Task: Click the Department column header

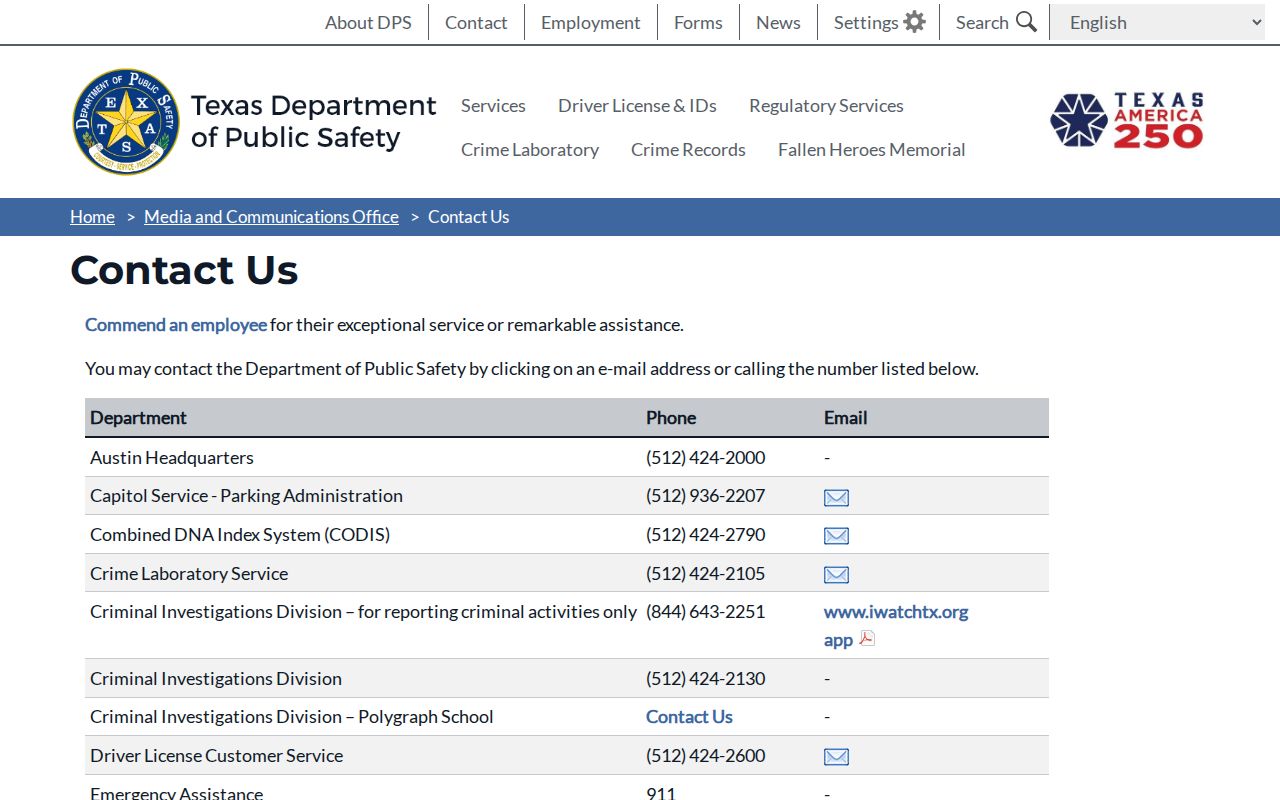Action: coord(139,418)
